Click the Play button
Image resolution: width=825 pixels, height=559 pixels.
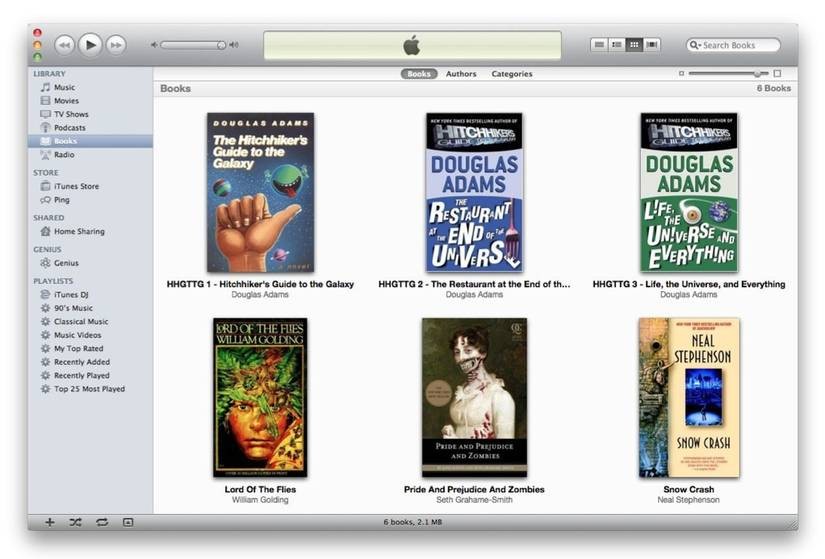90,45
